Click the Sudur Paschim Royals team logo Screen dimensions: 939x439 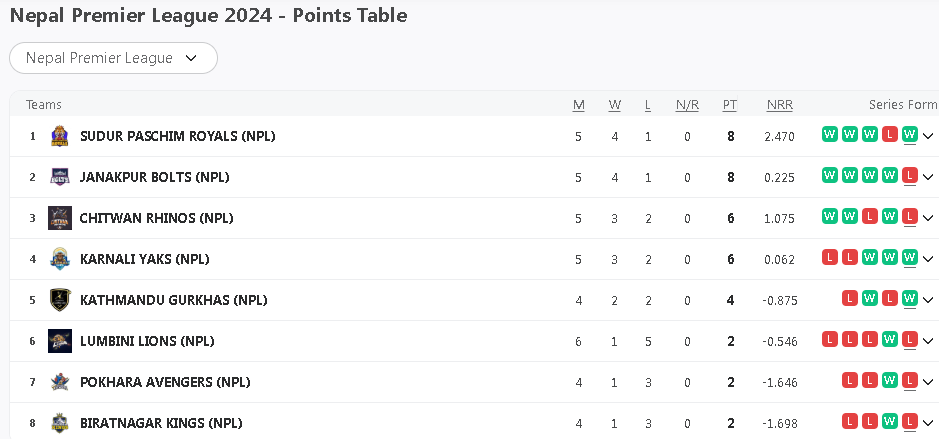[60, 136]
